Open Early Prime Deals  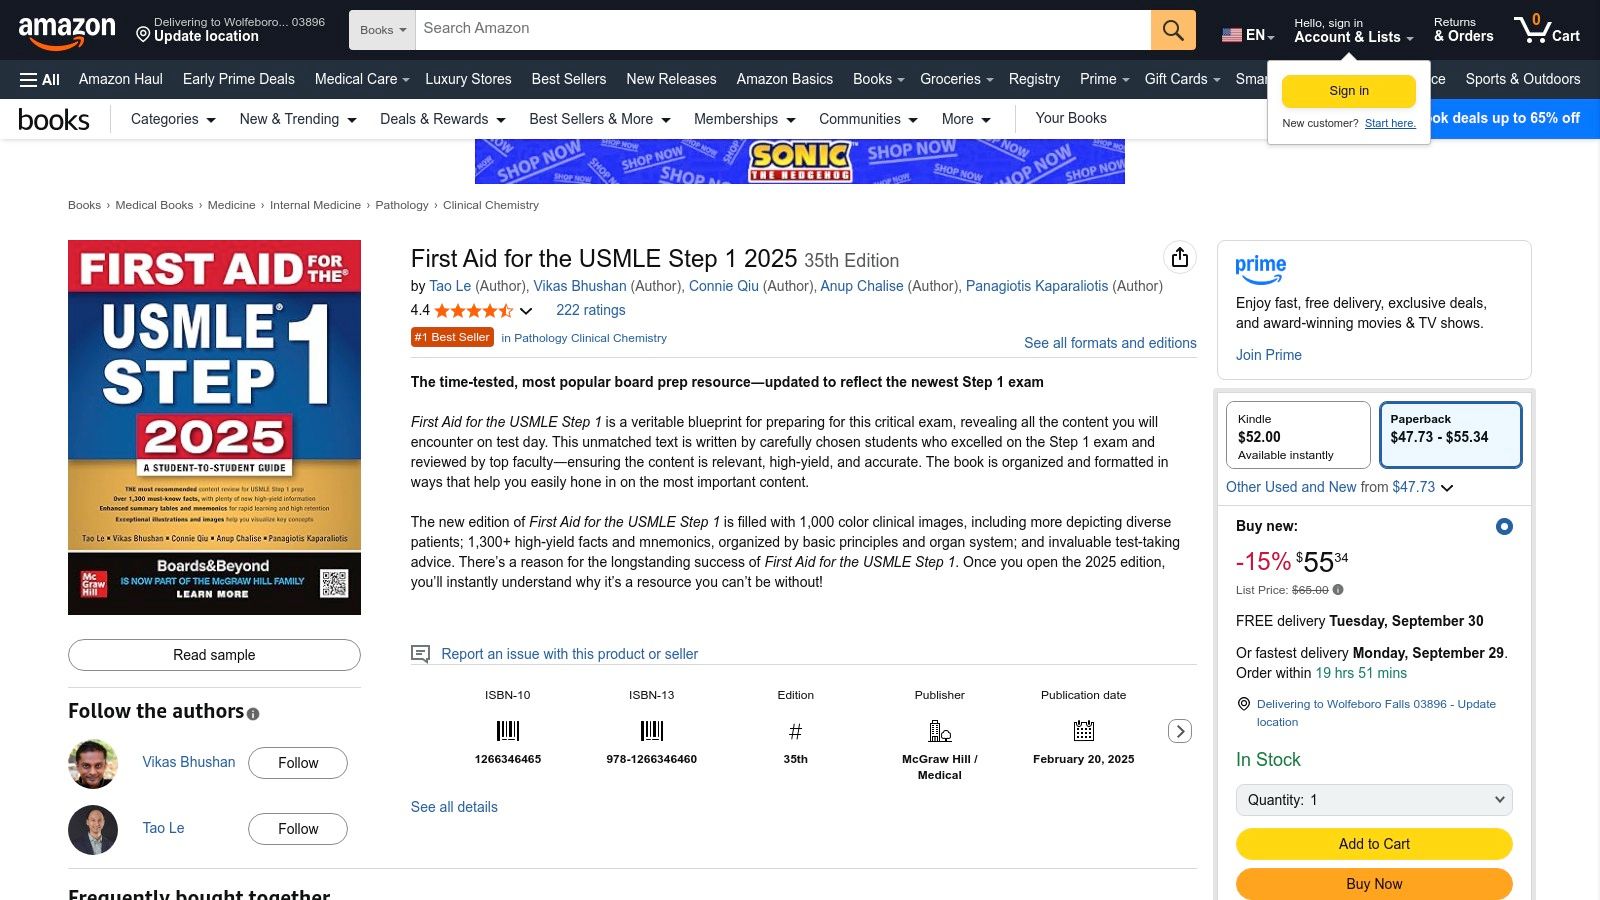point(239,79)
